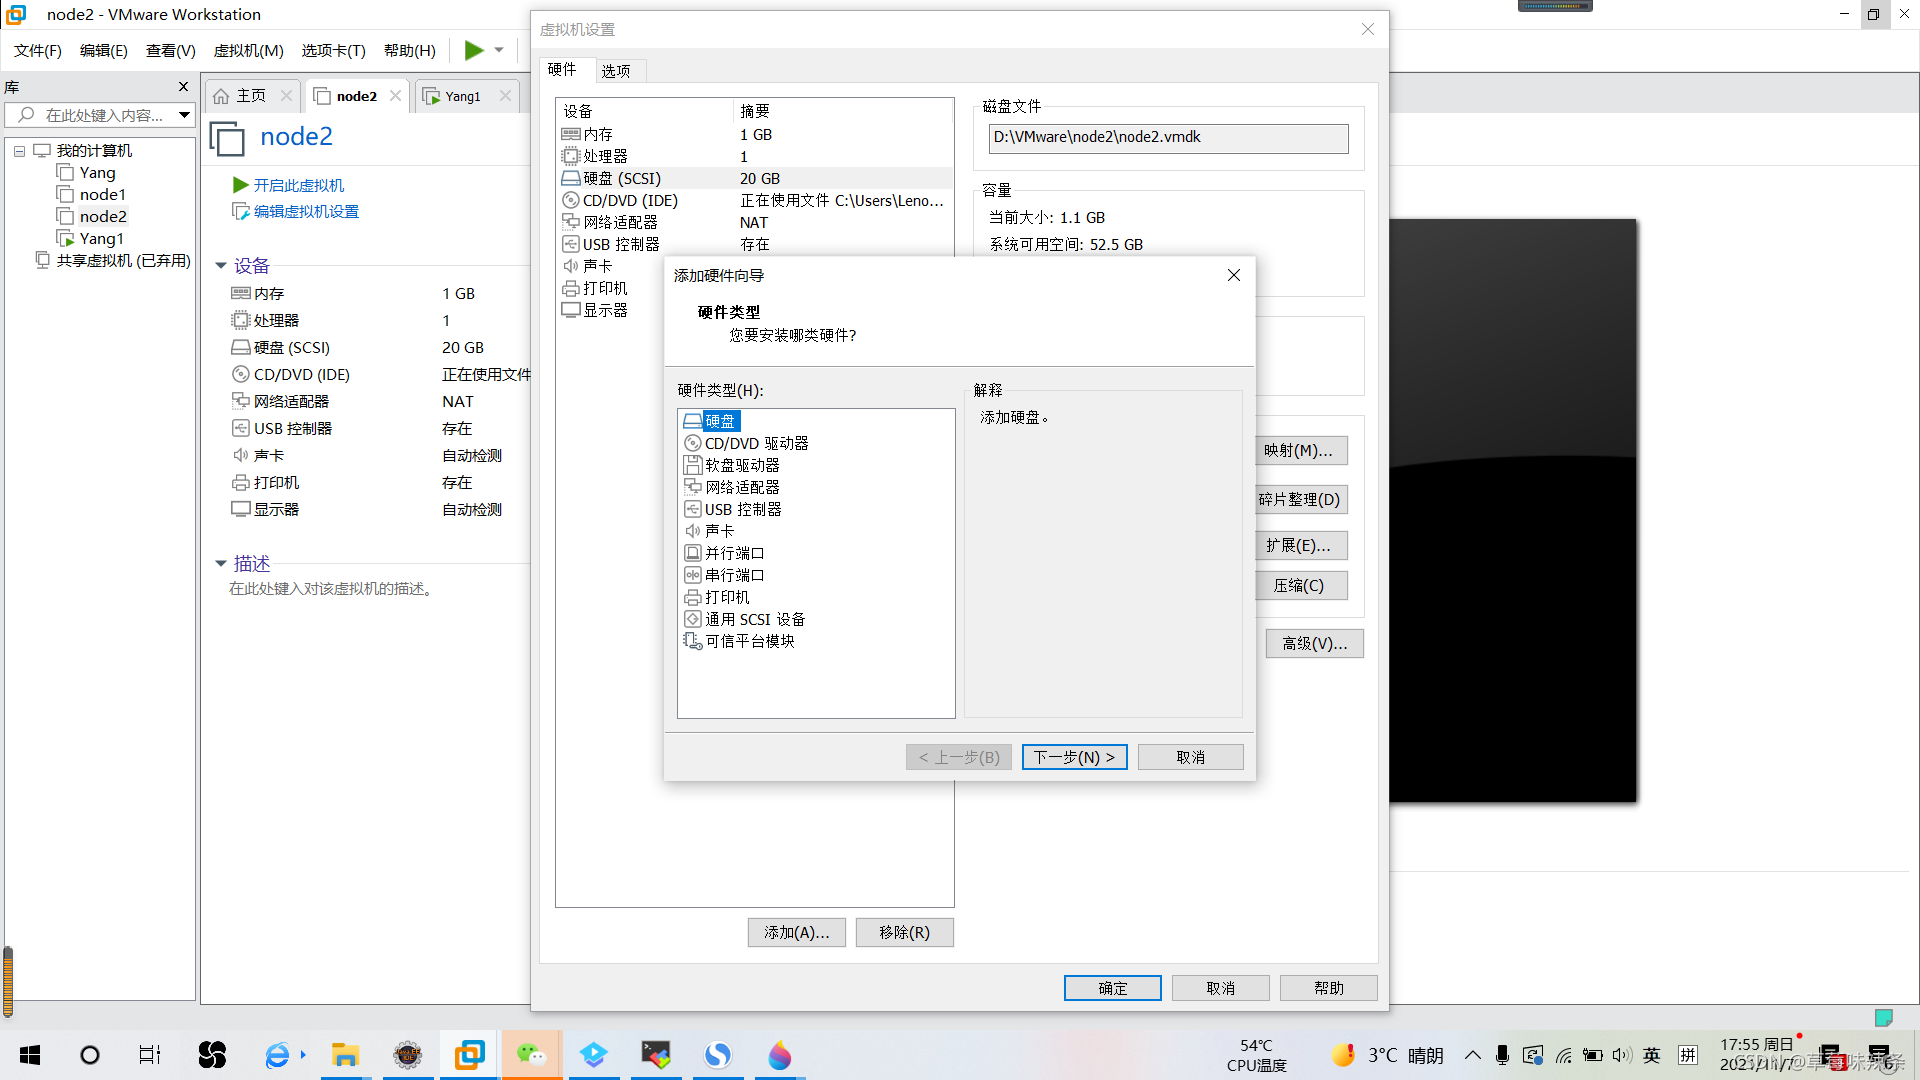1920x1080 pixels.
Task: Select 硬盘 in the hardware type list
Action: coord(719,421)
